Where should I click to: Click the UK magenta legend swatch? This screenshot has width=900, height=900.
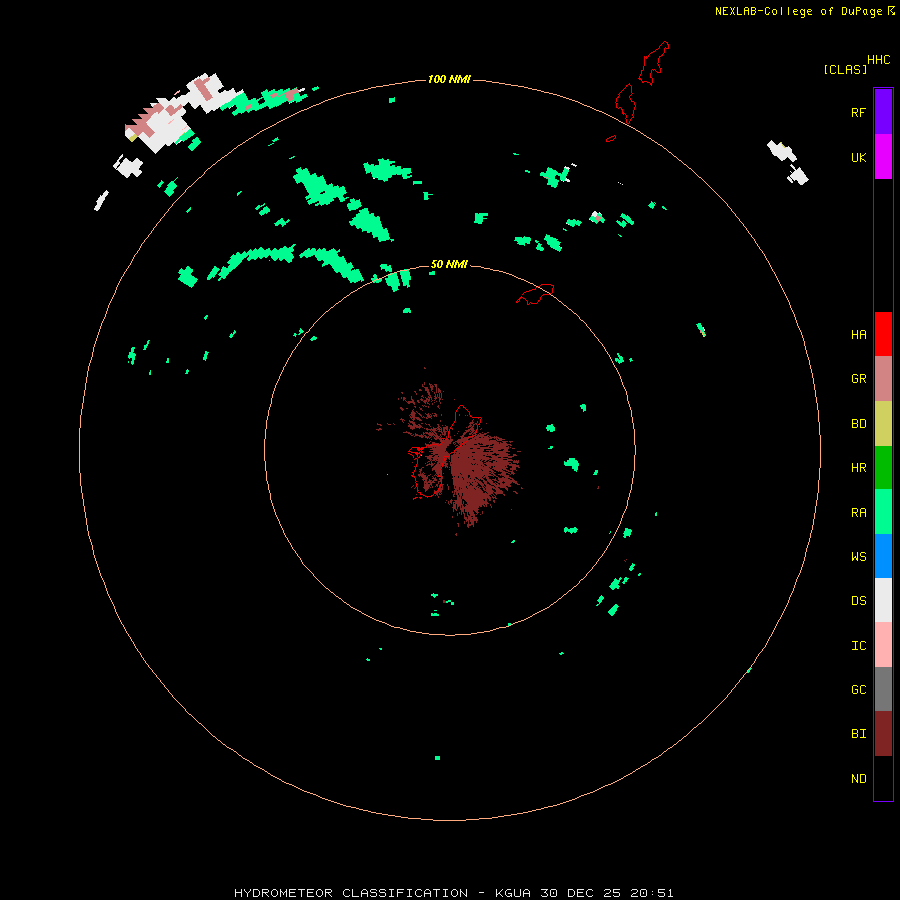click(x=883, y=157)
